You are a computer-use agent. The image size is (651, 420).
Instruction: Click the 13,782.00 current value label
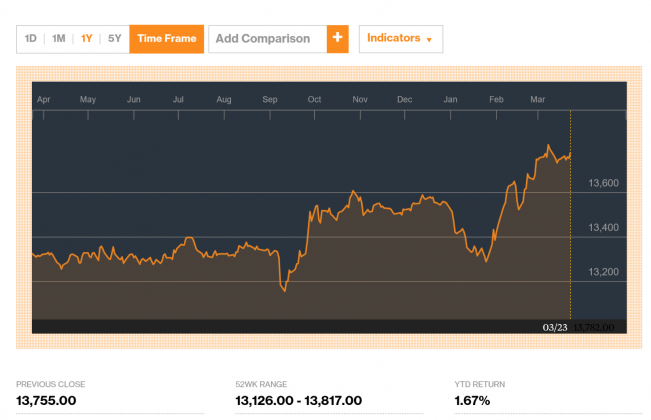(592, 326)
